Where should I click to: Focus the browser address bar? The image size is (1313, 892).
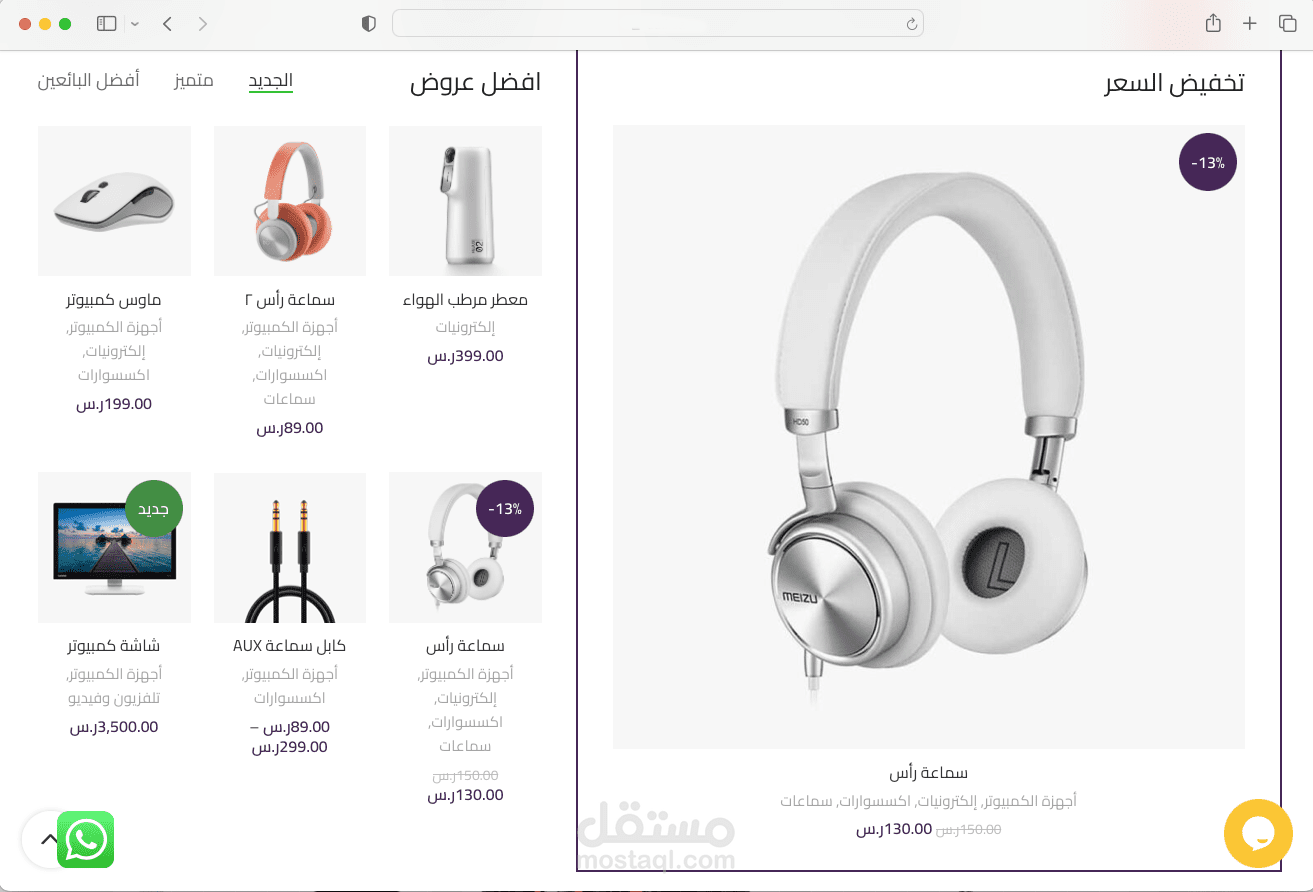pos(658,24)
